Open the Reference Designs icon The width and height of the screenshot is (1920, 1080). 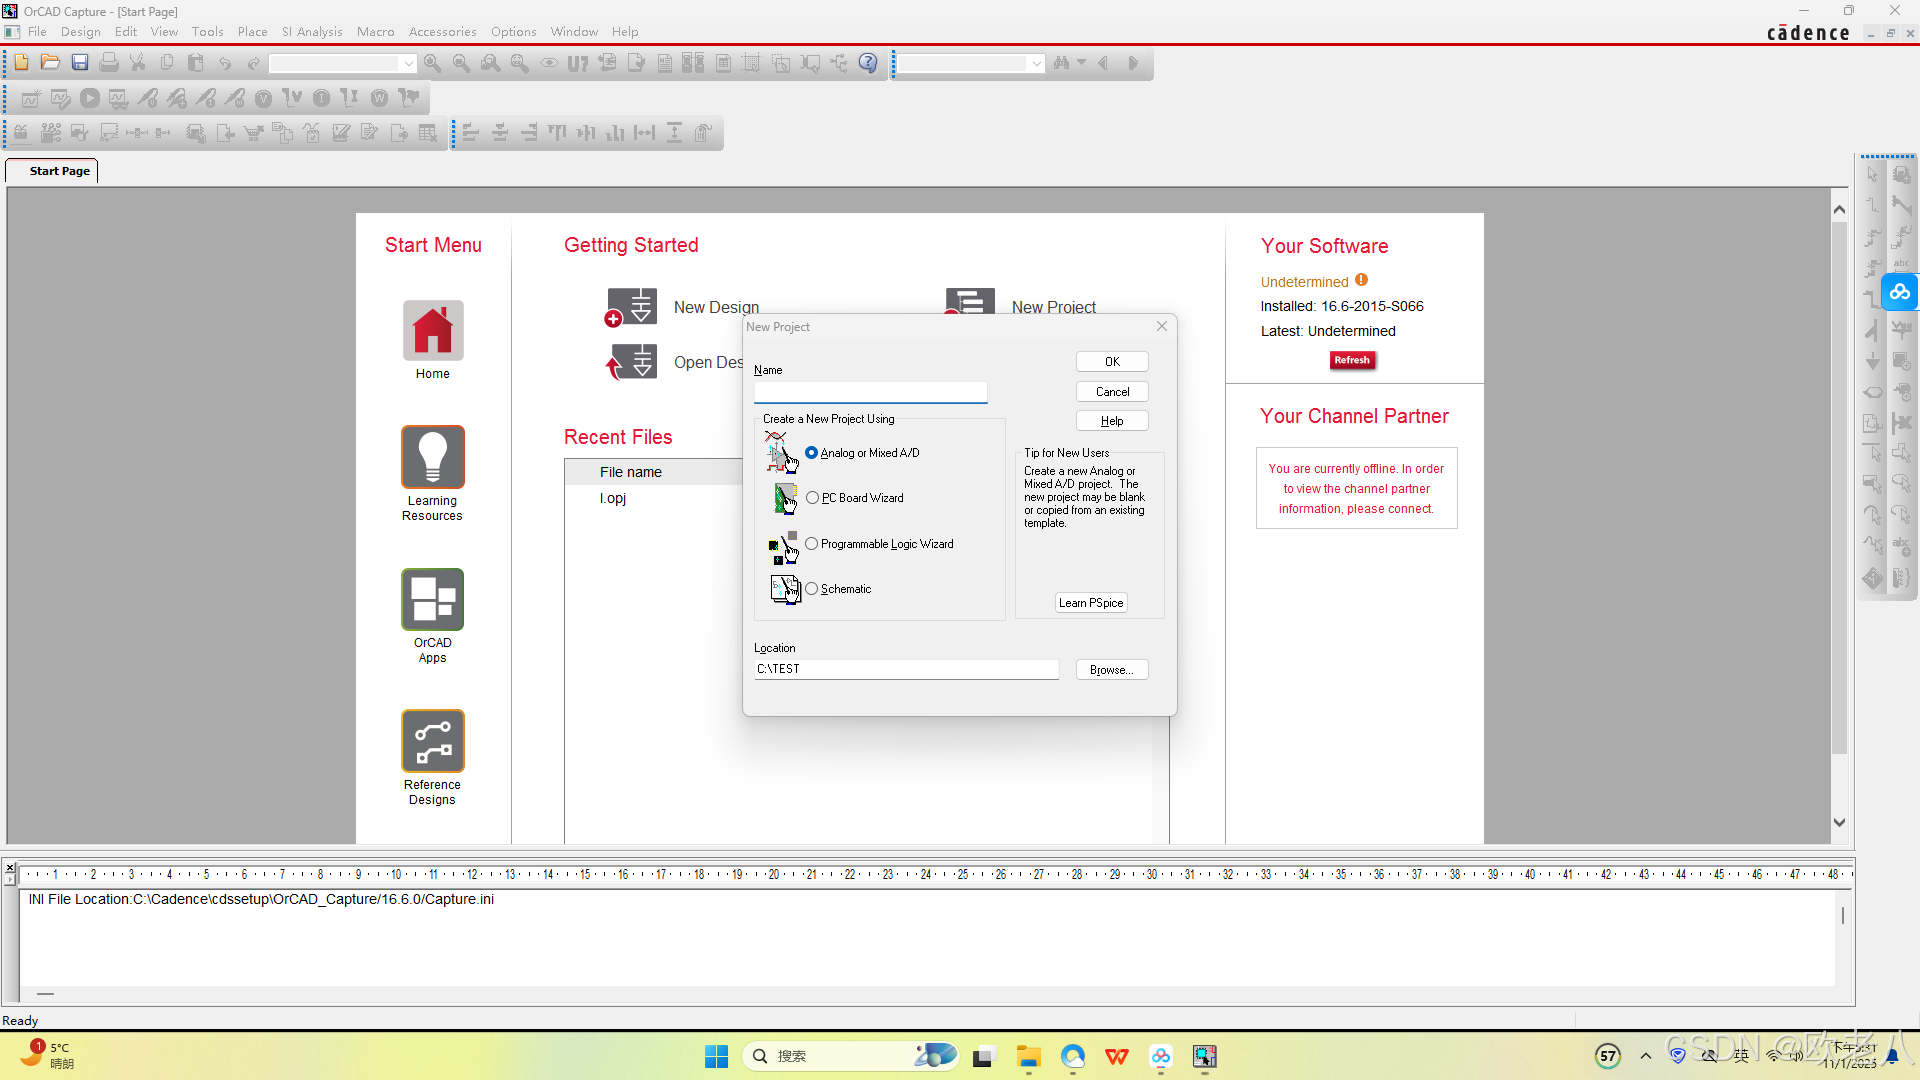[x=433, y=741]
